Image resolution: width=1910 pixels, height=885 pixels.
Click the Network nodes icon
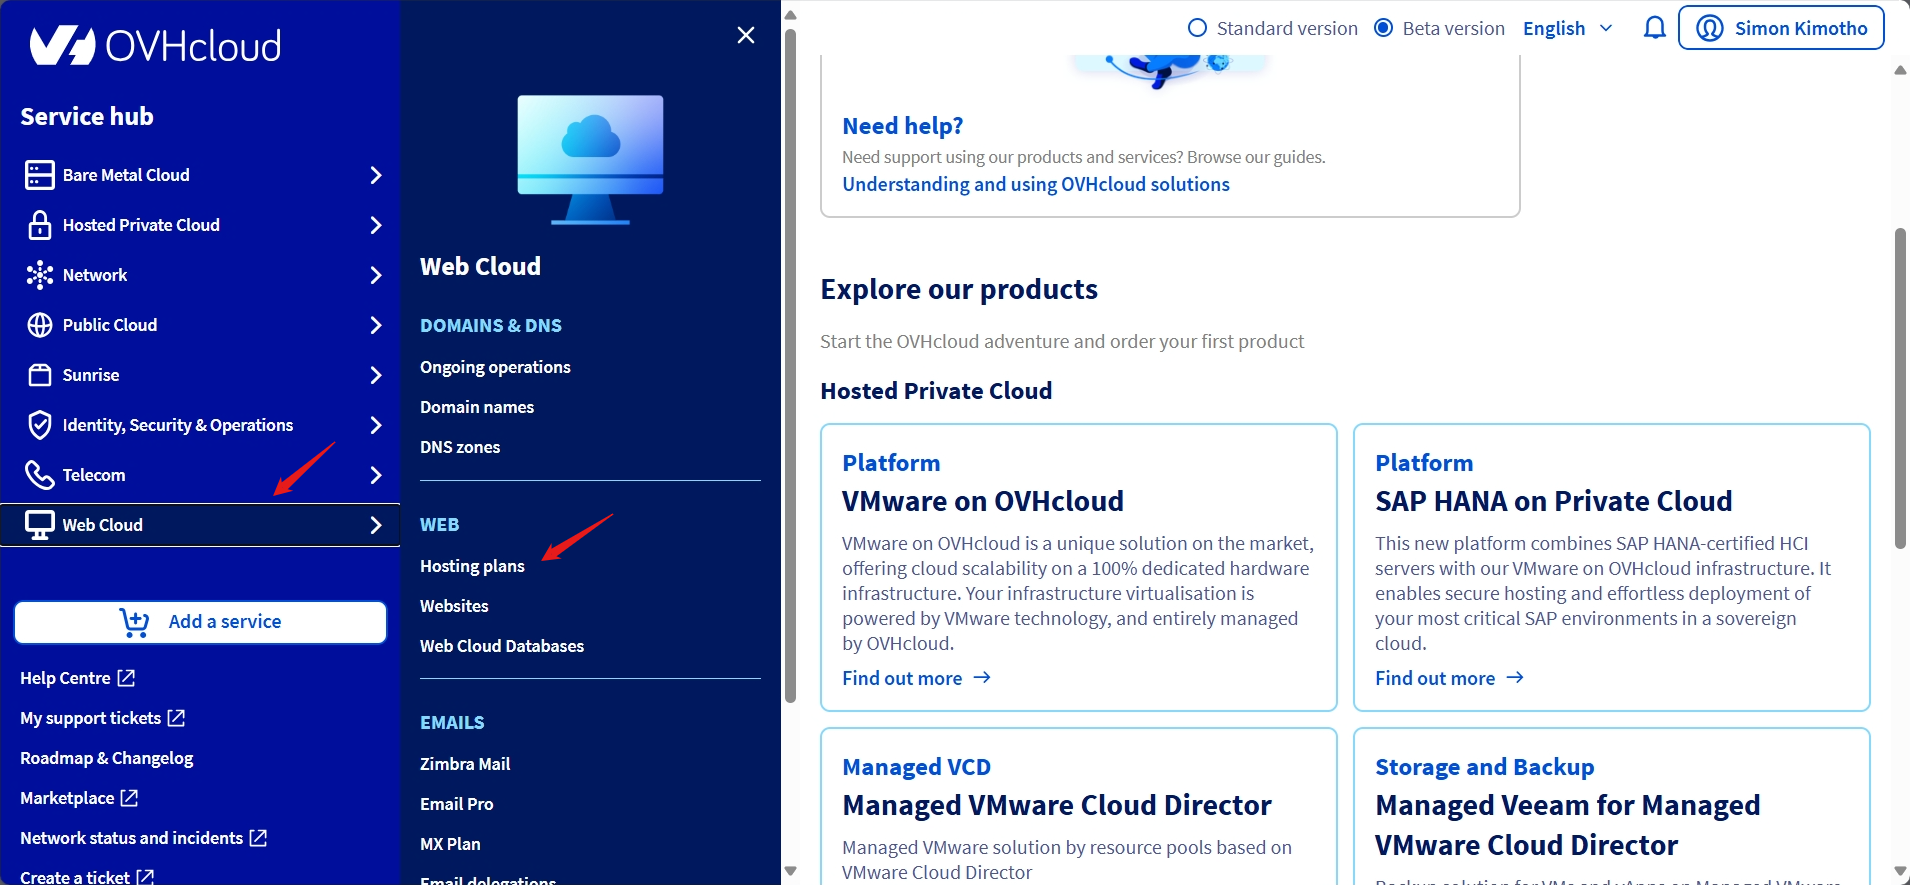point(40,275)
